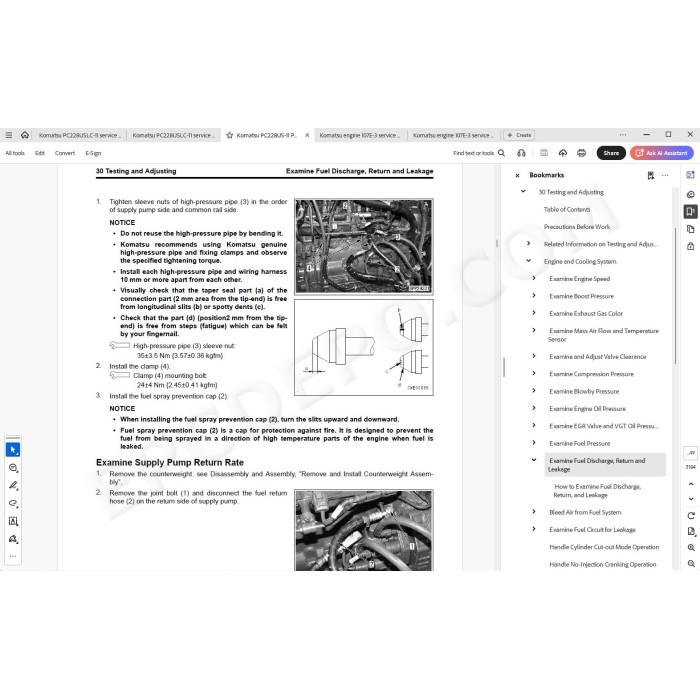The image size is (700, 700).
Task: Star the current Komatsu PC228US tab
Action: pos(229,135)
